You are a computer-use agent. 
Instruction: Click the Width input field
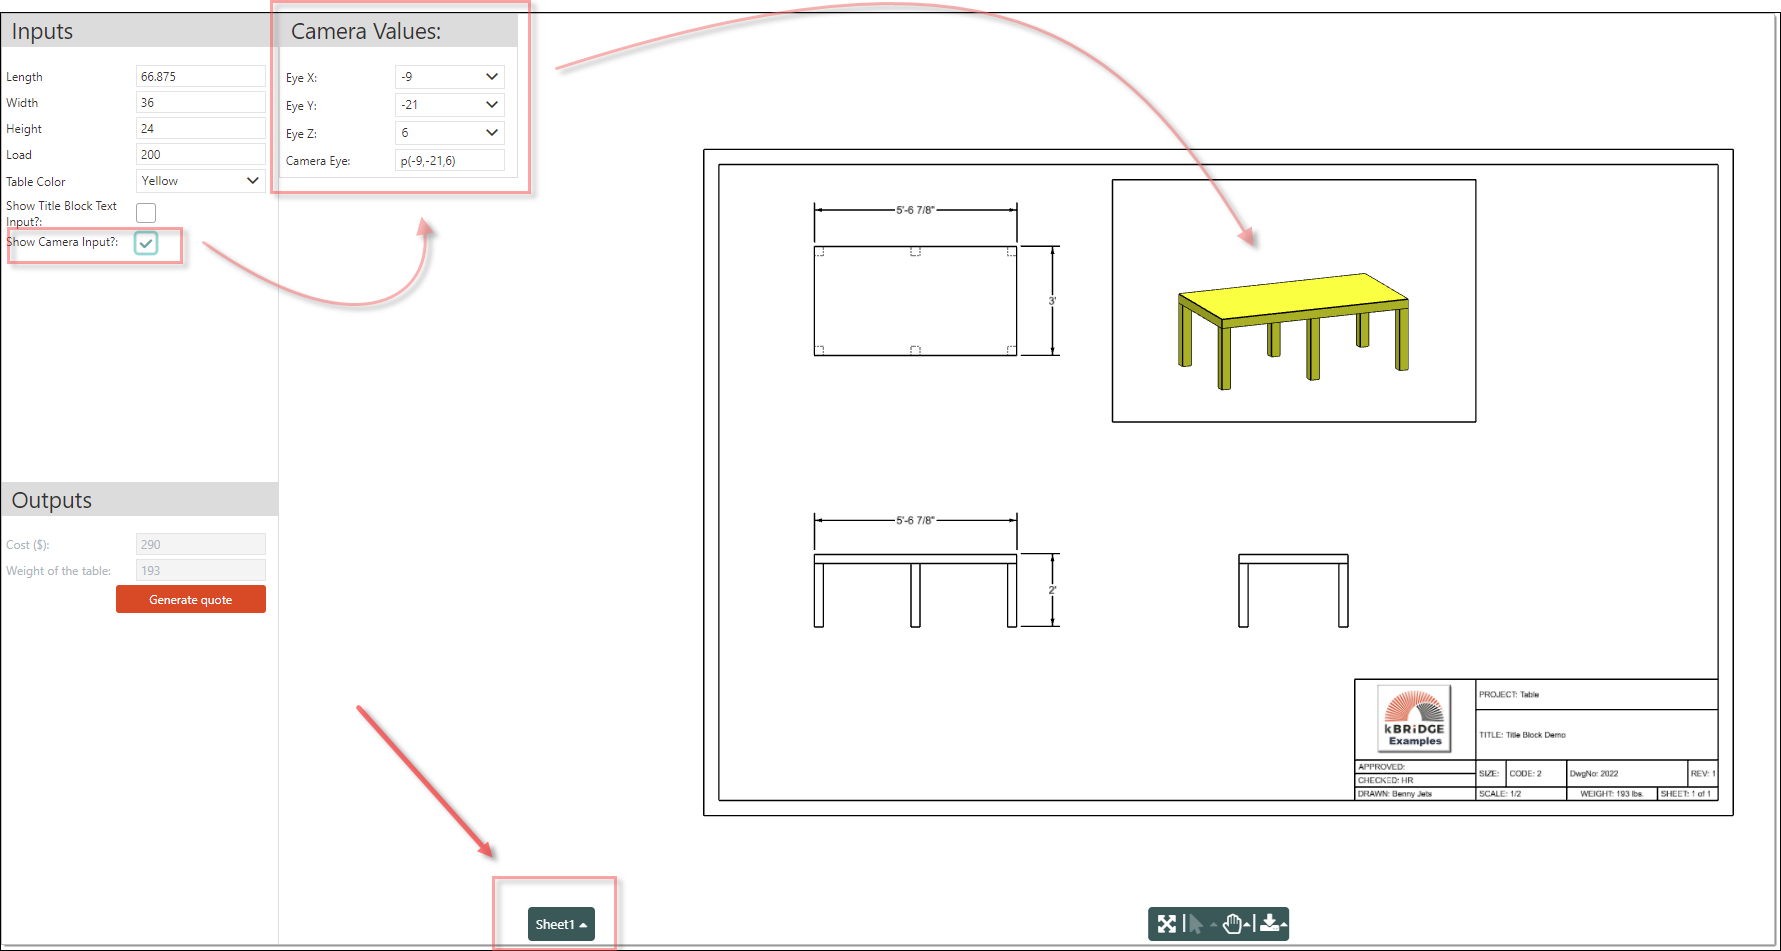(x=200, y=102)
